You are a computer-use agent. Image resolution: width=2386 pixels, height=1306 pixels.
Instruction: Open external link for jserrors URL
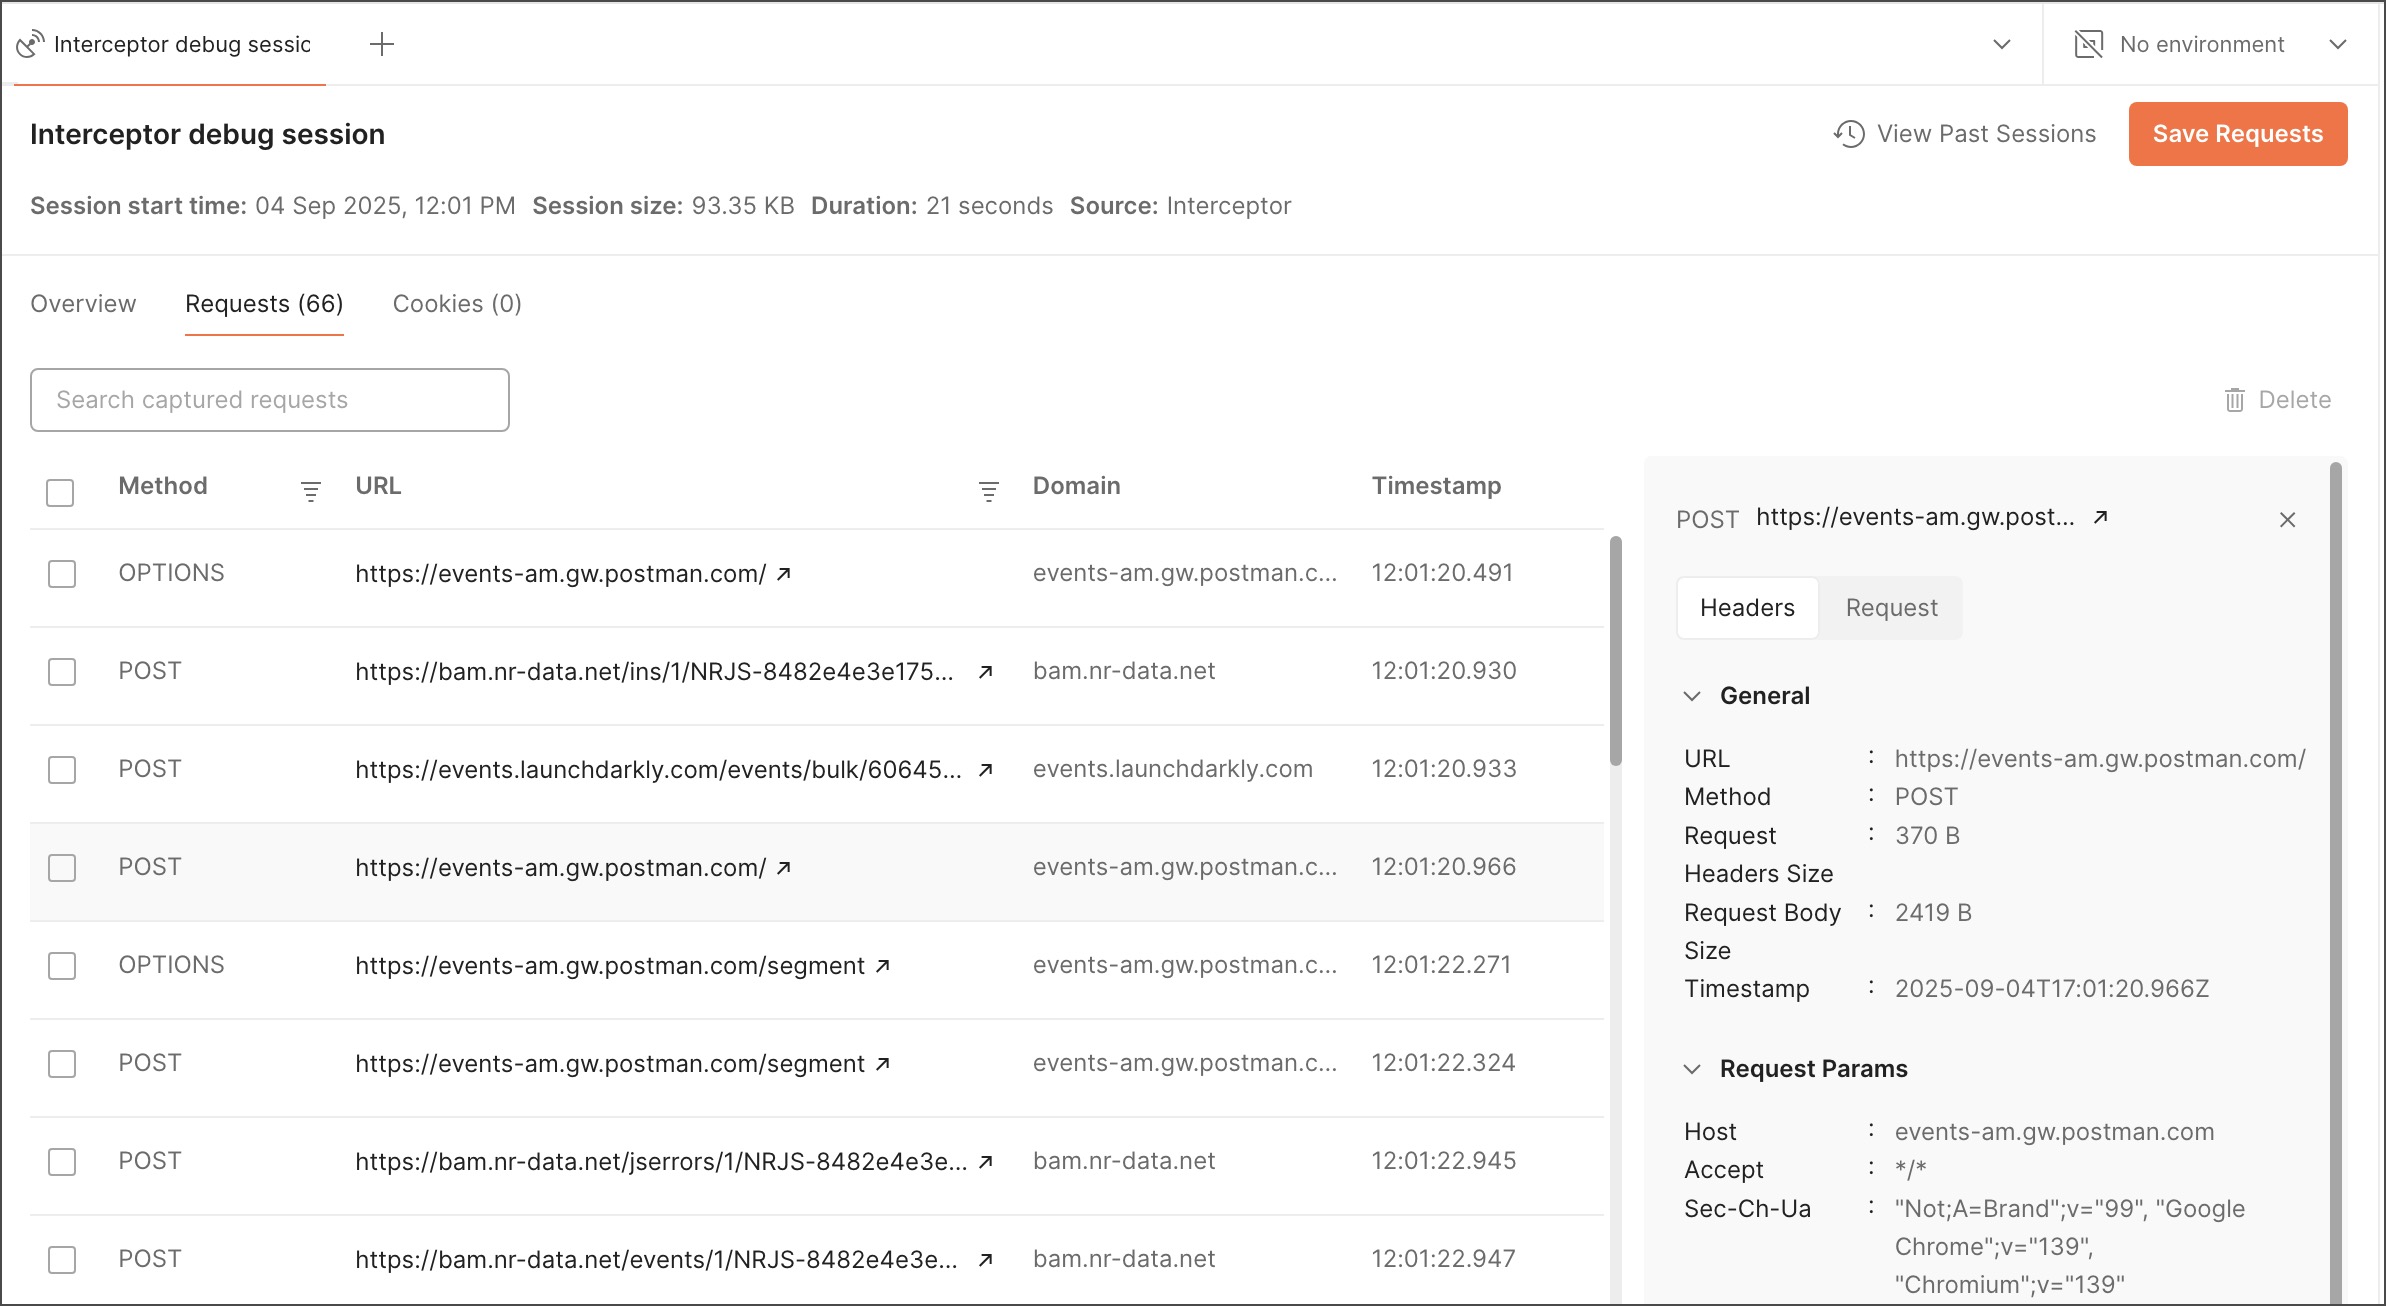click(985, 1162)
